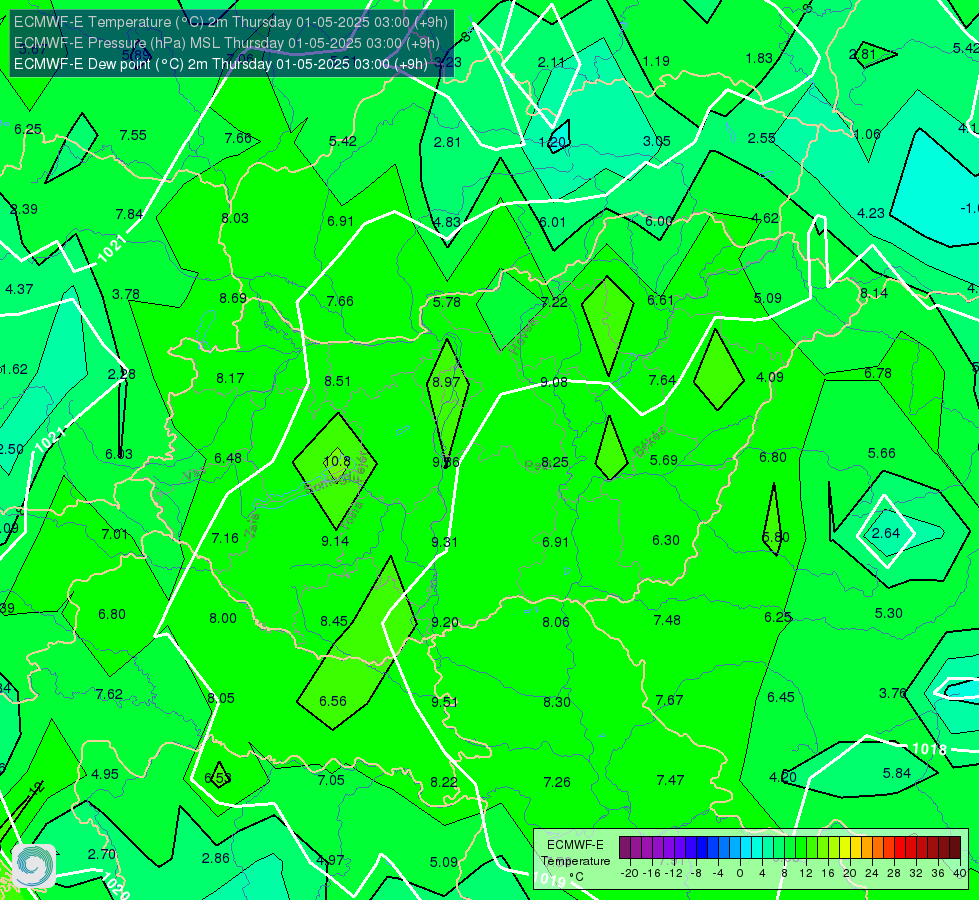979x900 pixels.
Task: Click the 8.17 map value
Action: tap(230, 378)
